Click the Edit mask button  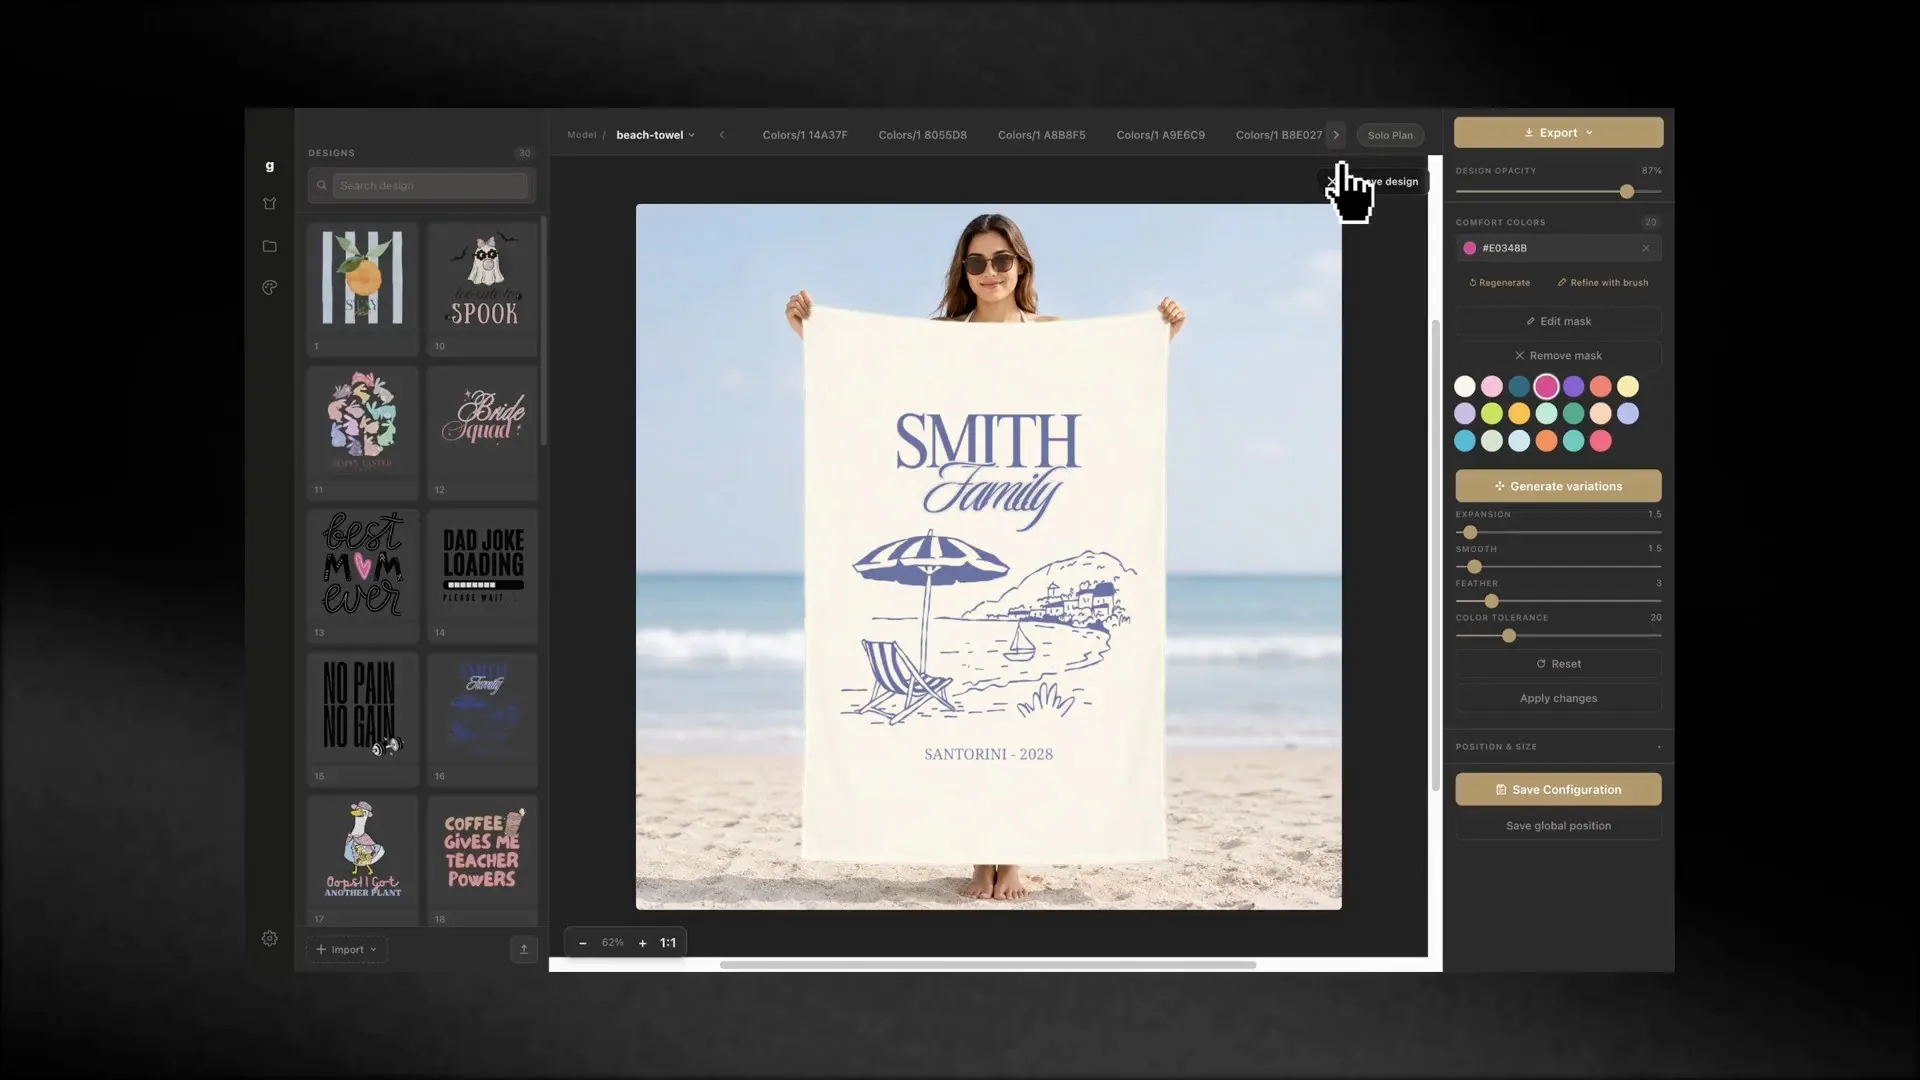[x=1559, y=321]
